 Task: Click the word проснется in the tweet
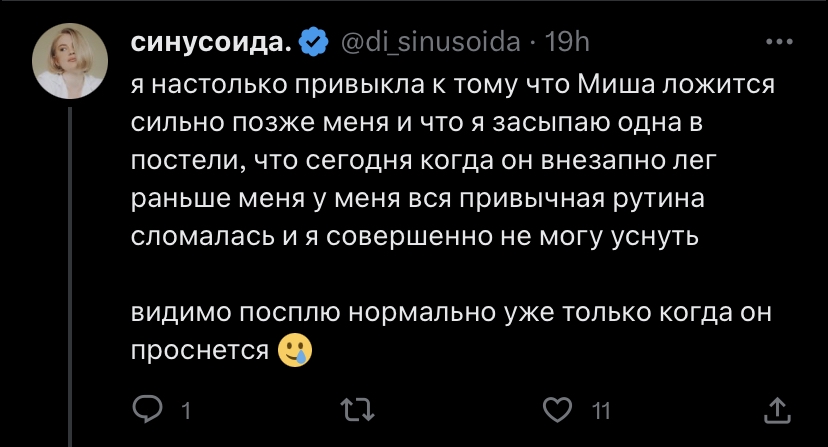tap(200, 350)
